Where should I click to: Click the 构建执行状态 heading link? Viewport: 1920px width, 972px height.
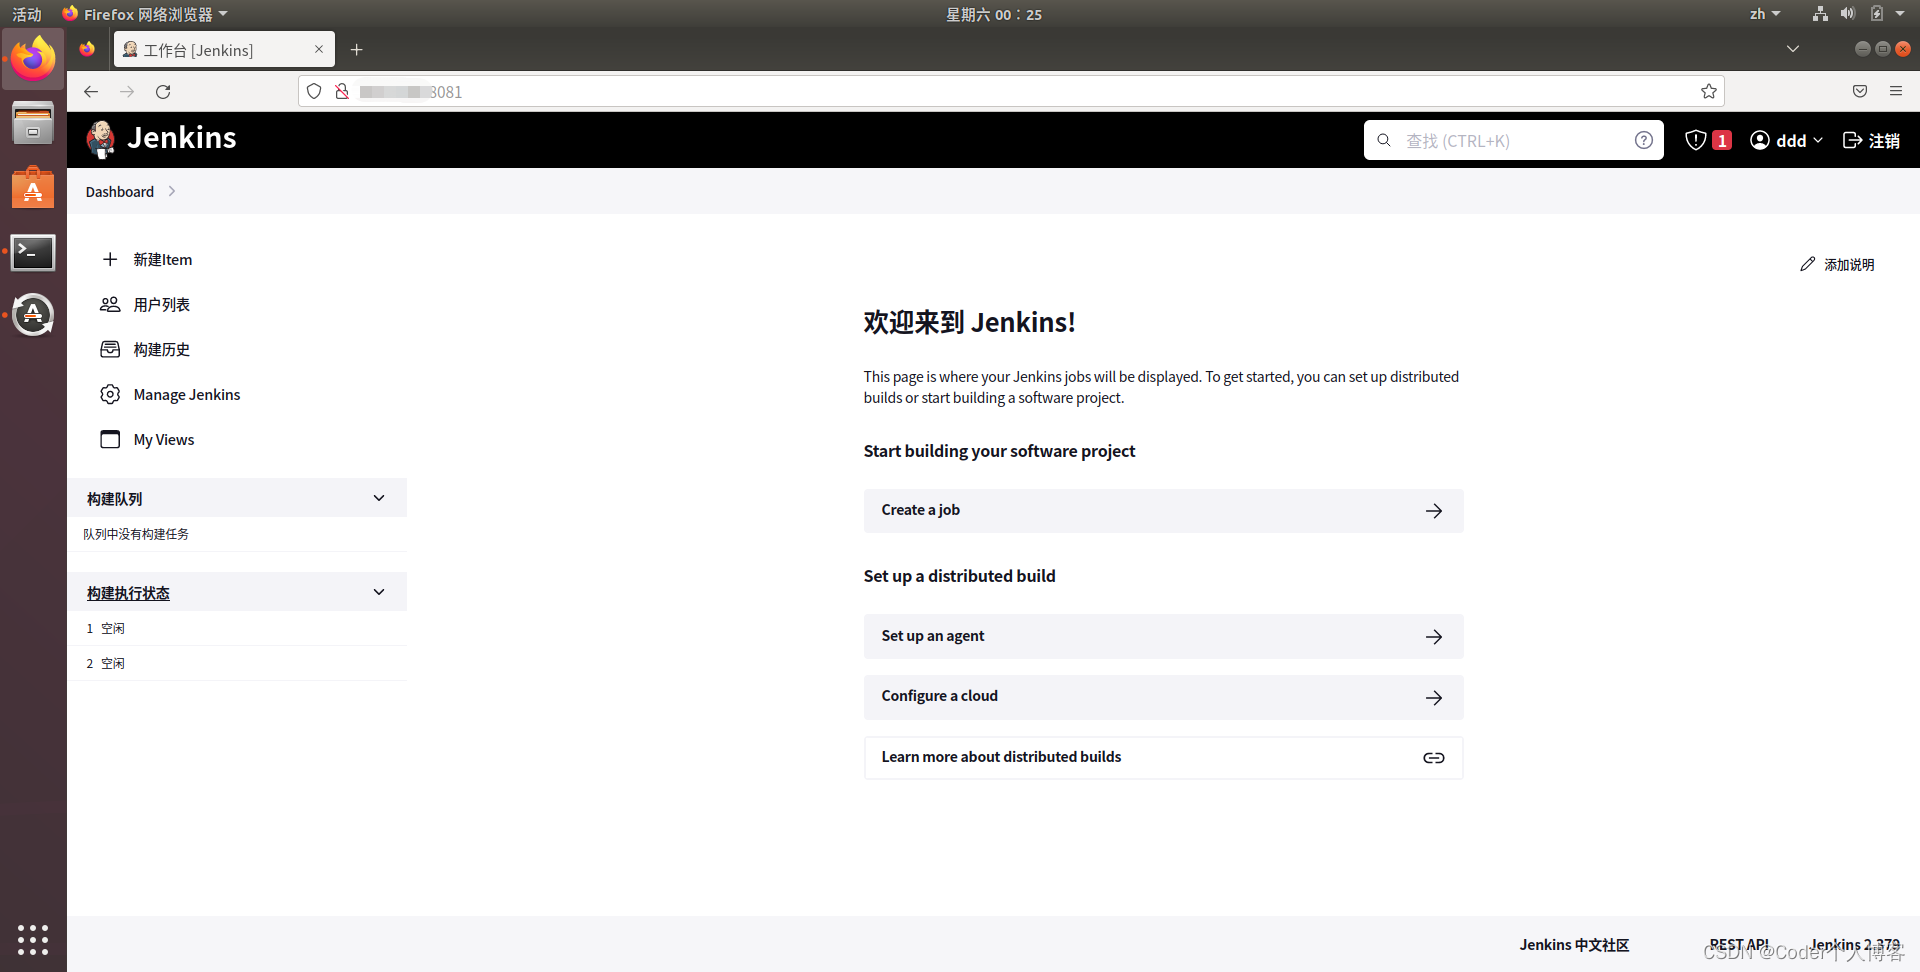(x=128, y=593)
